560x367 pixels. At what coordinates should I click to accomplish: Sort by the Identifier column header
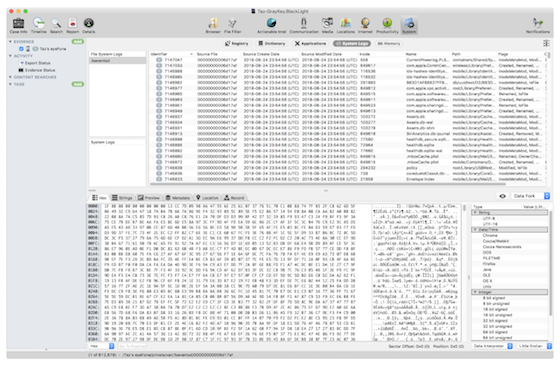pyautogui.click(x=171, y=54)
